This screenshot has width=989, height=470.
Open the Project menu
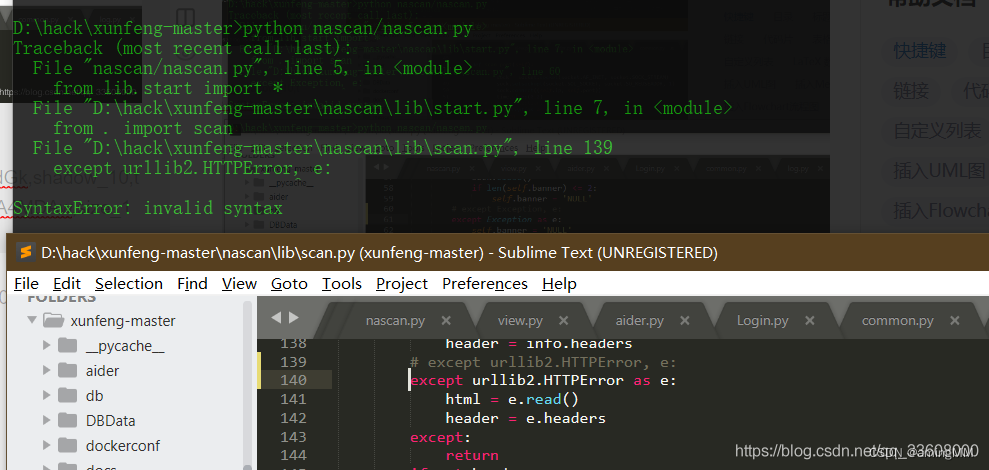[402, 284]
